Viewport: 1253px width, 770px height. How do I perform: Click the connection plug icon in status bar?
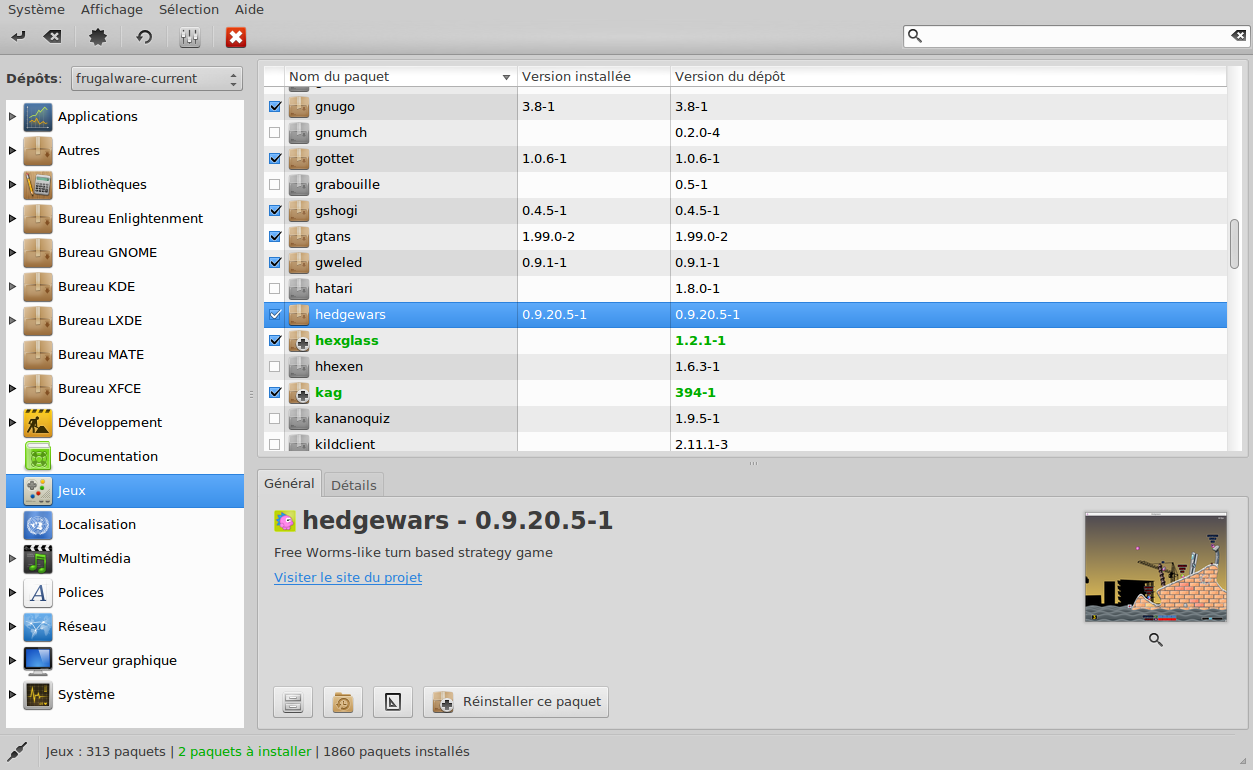[x=16, y=751]
